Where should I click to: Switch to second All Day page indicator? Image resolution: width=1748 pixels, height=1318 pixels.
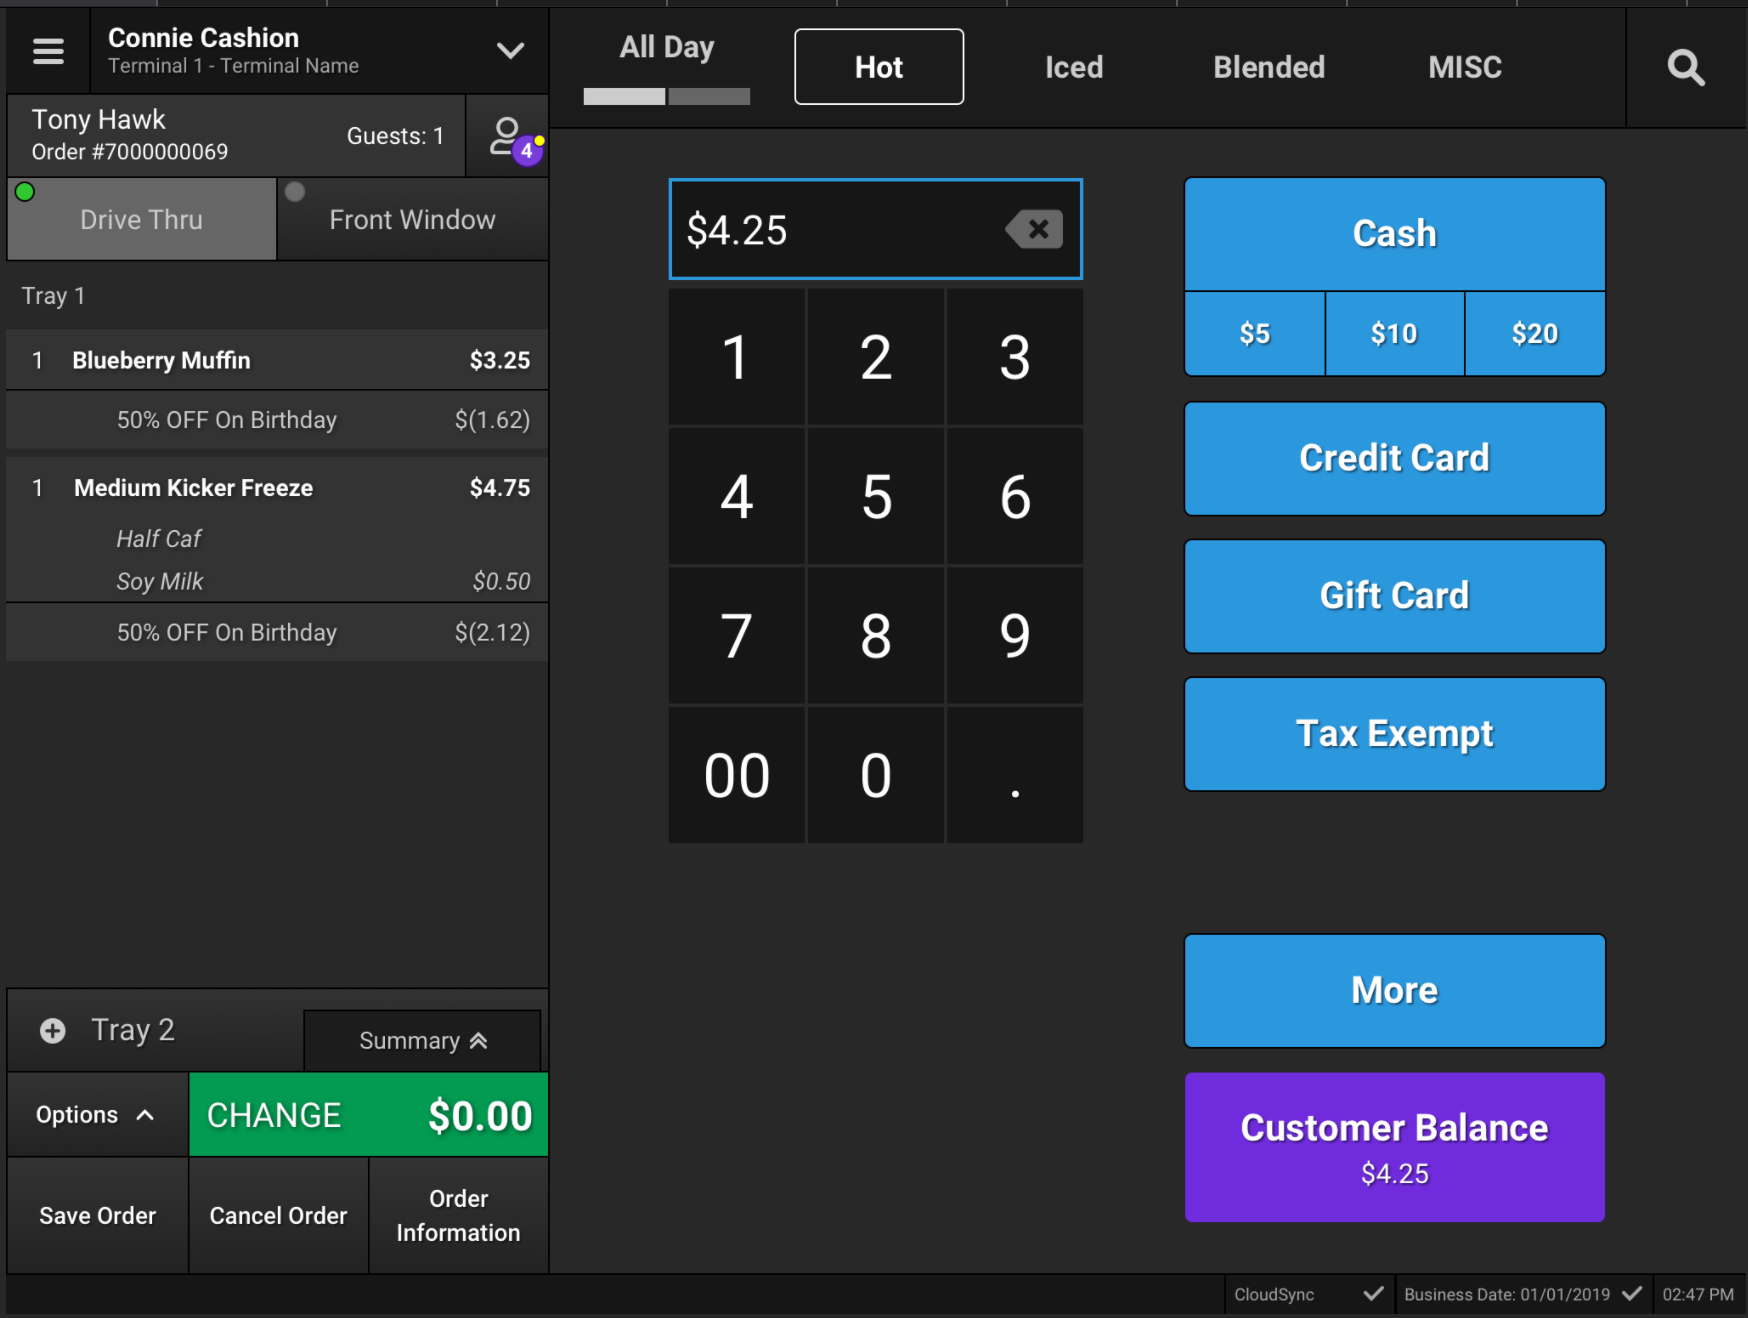[709, 97]
